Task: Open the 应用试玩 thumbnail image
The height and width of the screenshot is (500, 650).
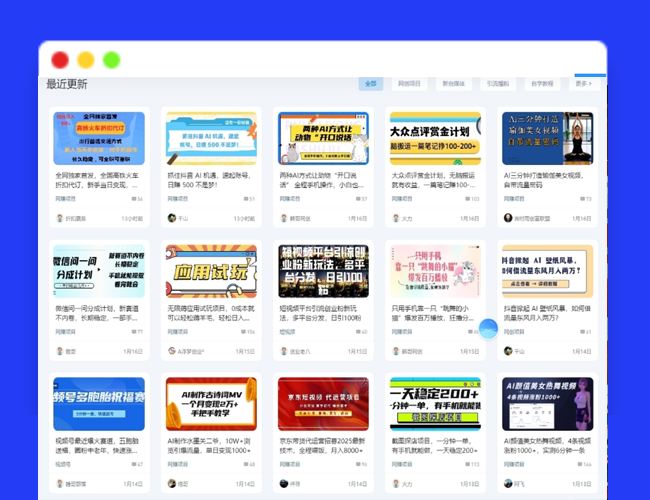Action: pyautogui.click(x=211, y=271)
